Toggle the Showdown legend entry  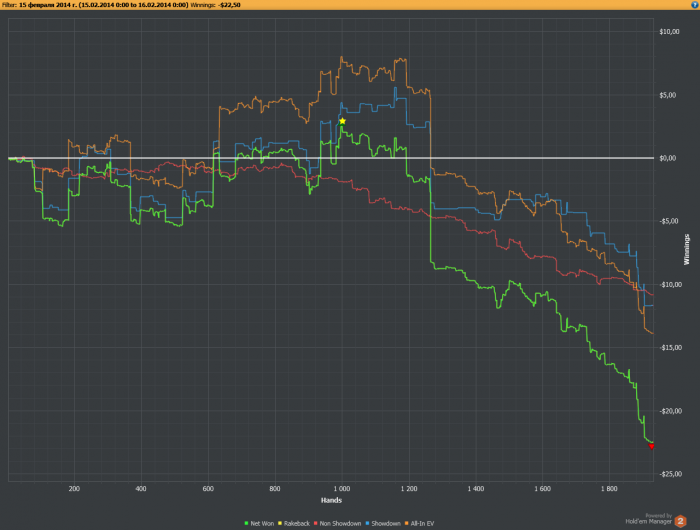point(383,523)
